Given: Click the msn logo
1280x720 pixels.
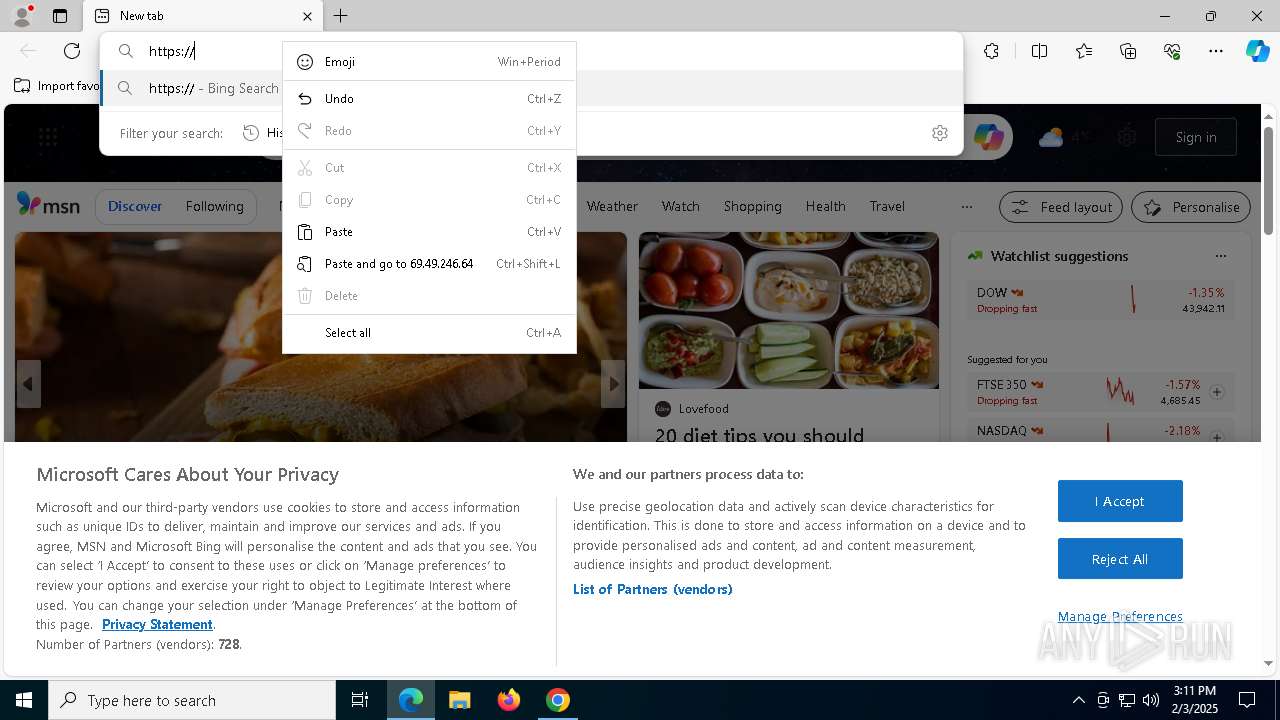Looking at the screenshot, I should point(48,205).
